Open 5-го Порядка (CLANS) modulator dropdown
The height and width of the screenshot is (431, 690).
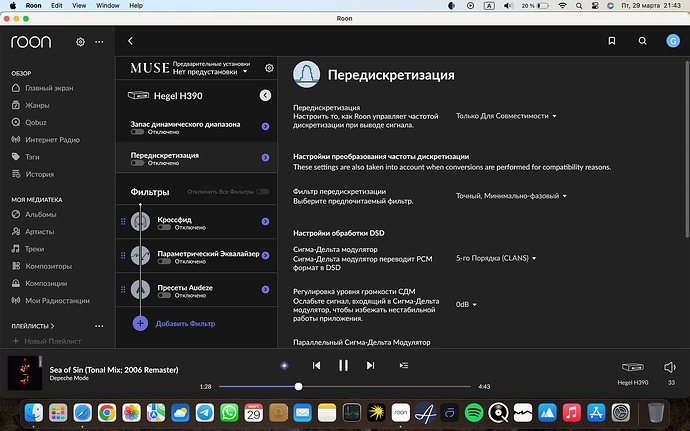[x=496, y=258]
